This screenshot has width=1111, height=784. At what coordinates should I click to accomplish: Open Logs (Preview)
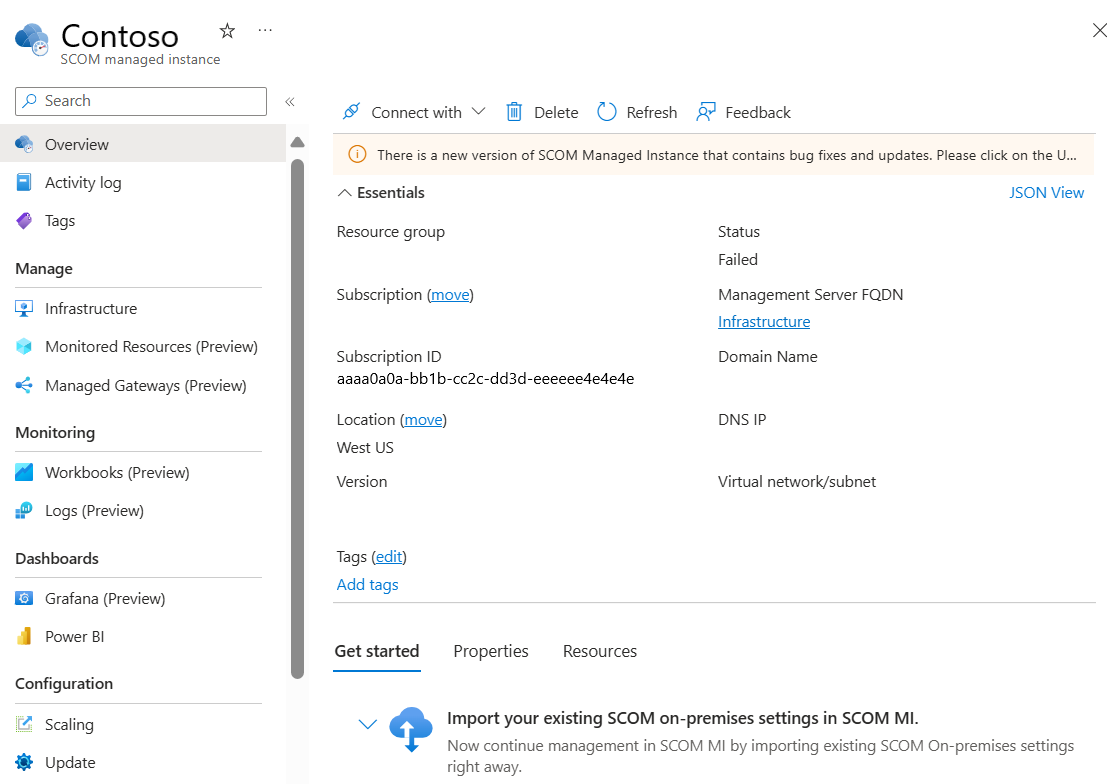point(96,510)
